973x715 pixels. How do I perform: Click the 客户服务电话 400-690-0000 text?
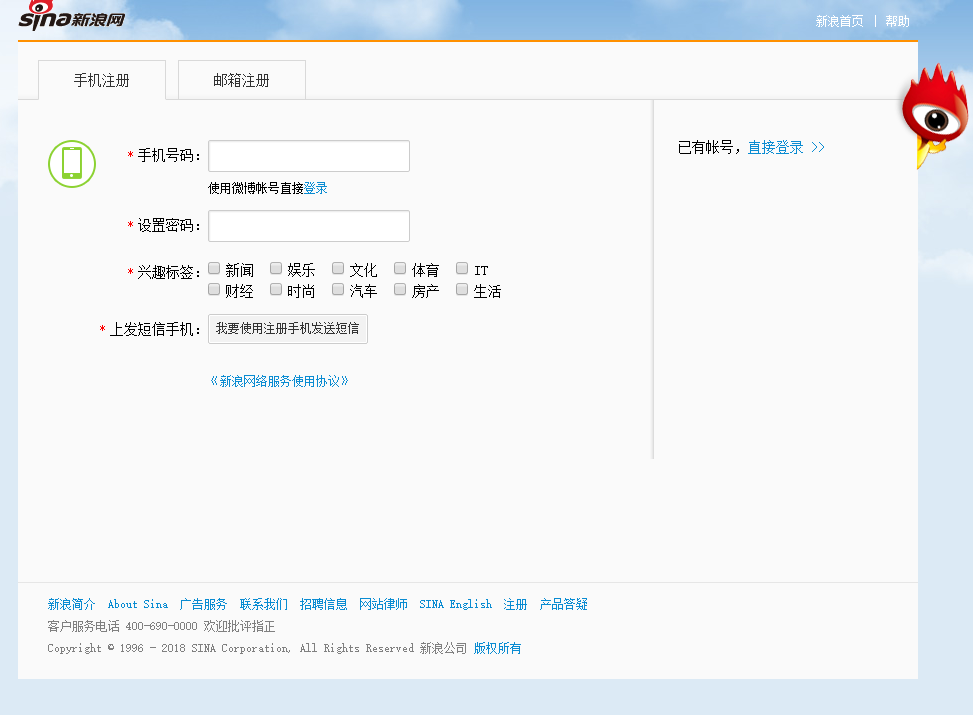click(122, 626)
